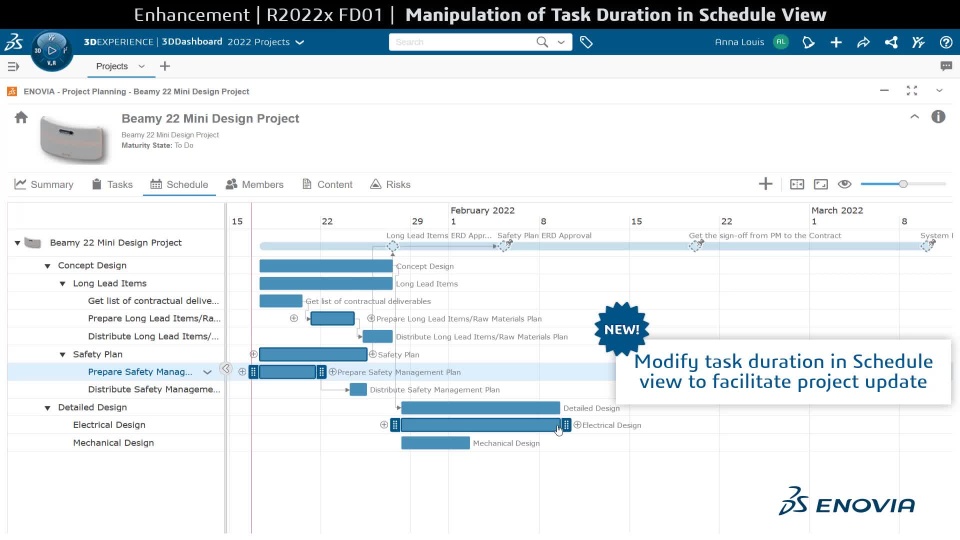
Task: Switch to the Tasks tab
Action: pyautogui.click(x=112, y=184)
